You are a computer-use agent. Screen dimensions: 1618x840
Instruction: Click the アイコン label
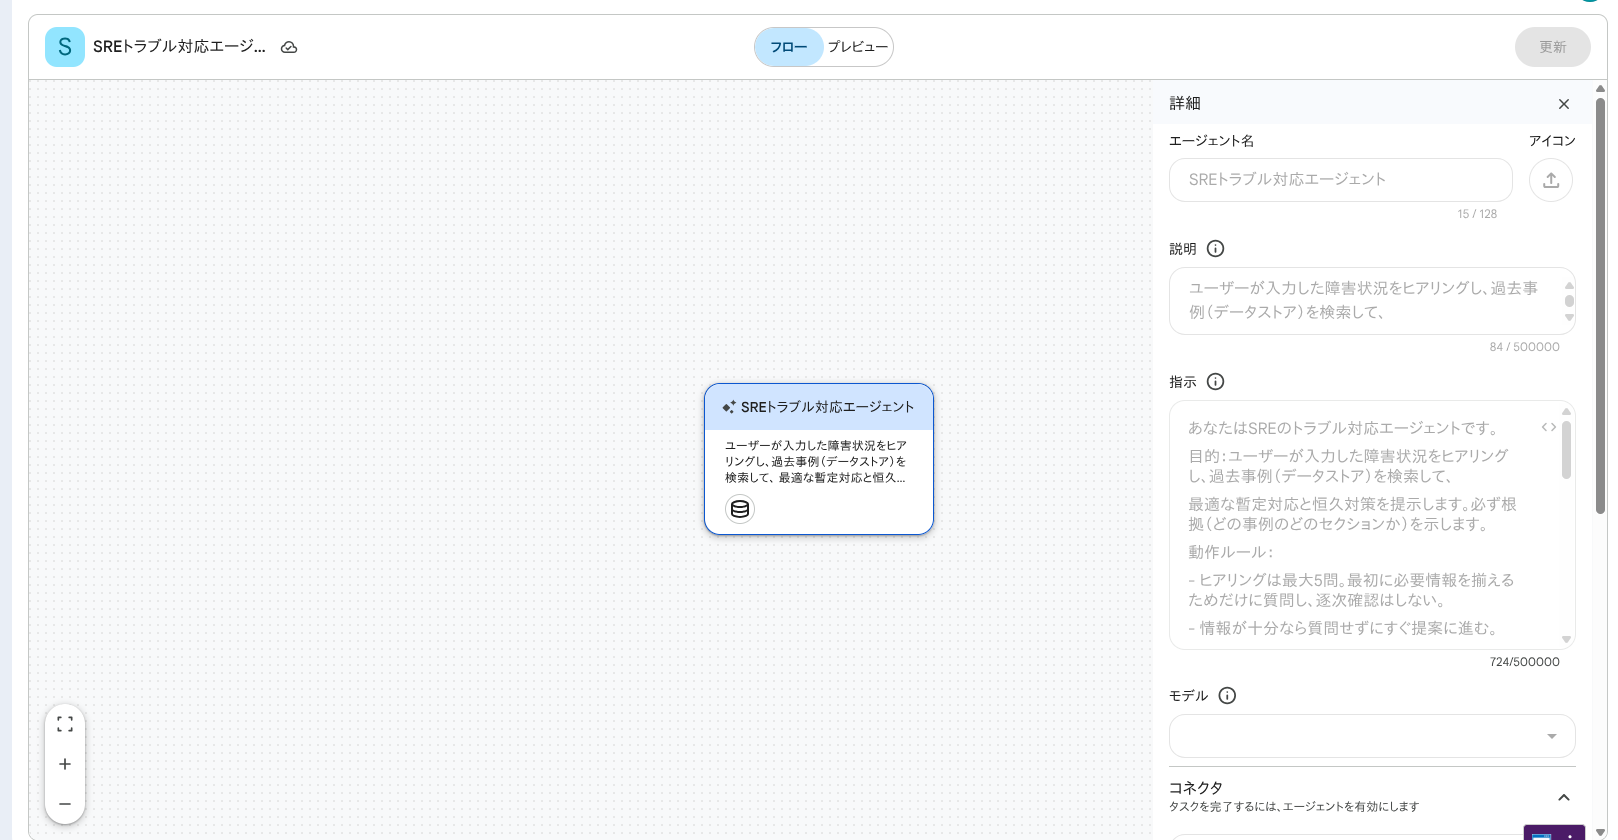tap(1552, 141)
